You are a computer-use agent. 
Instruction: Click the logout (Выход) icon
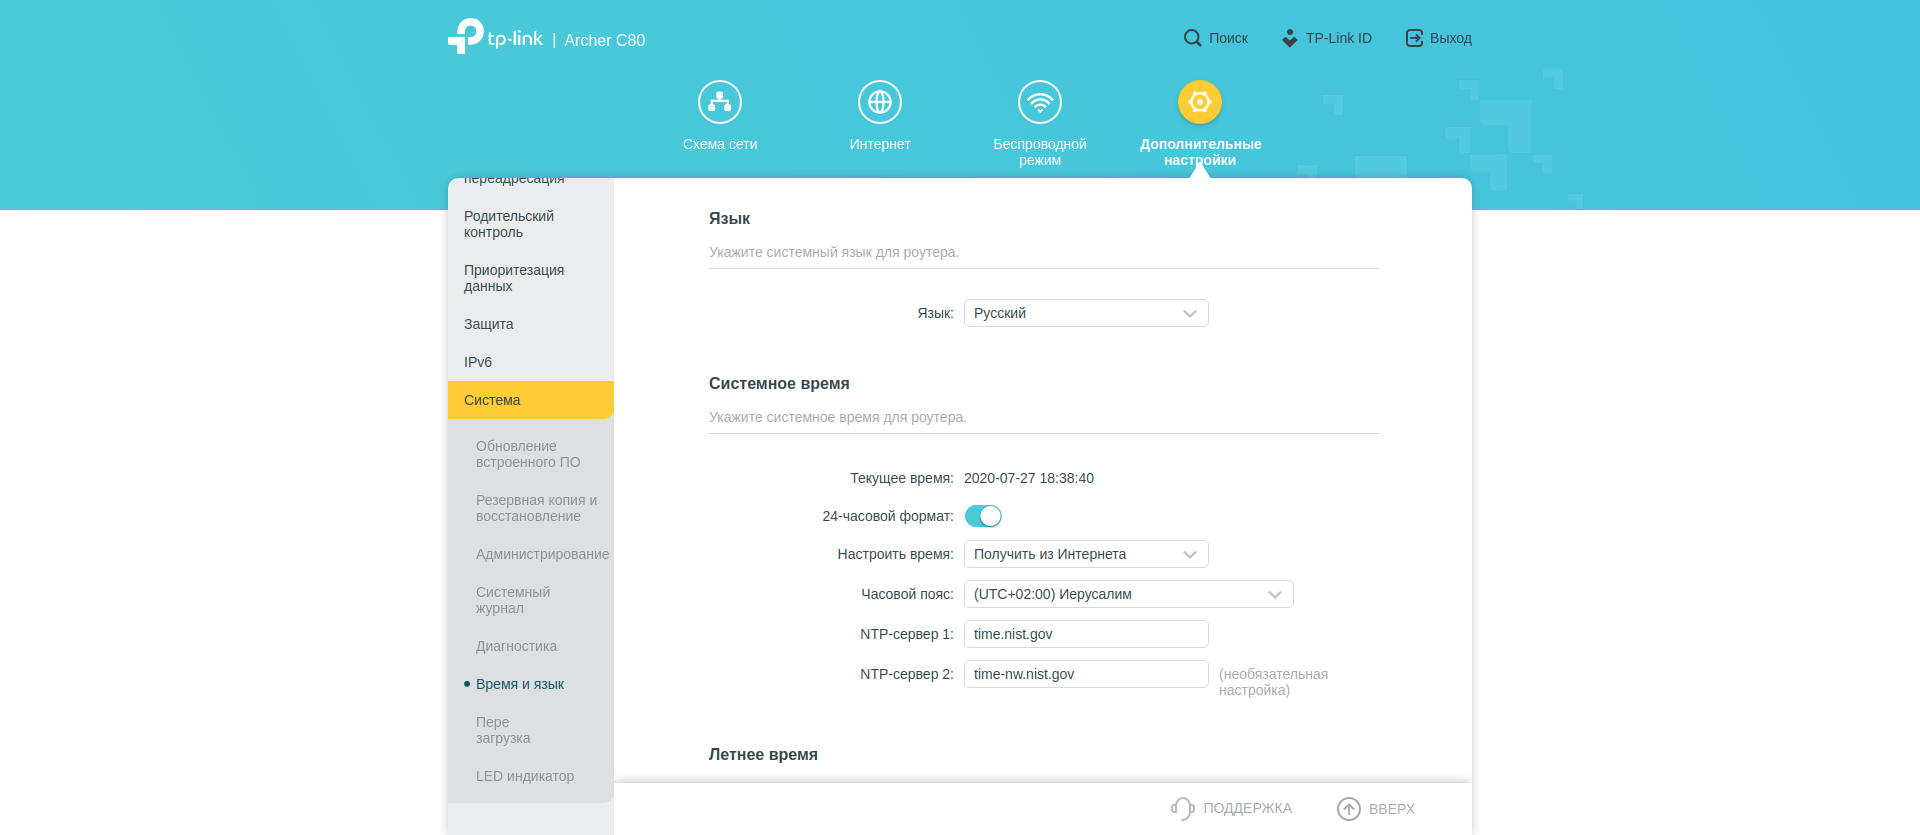[x=1414, y=38]
